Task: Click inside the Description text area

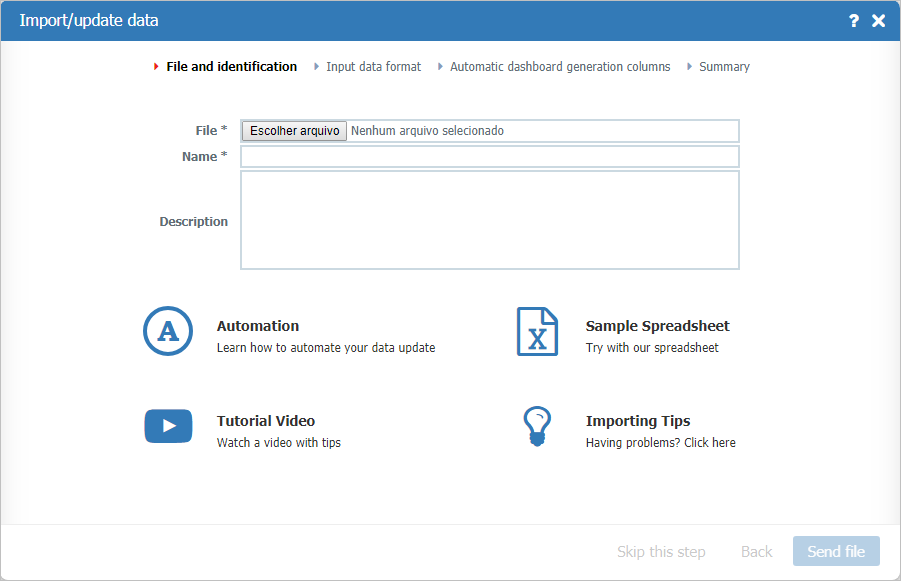Action: [489, 220]
